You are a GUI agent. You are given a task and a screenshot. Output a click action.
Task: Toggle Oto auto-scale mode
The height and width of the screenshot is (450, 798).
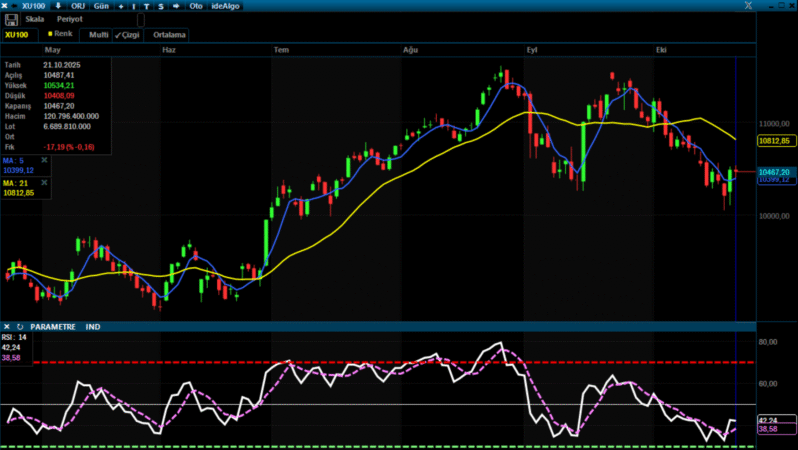196,6
